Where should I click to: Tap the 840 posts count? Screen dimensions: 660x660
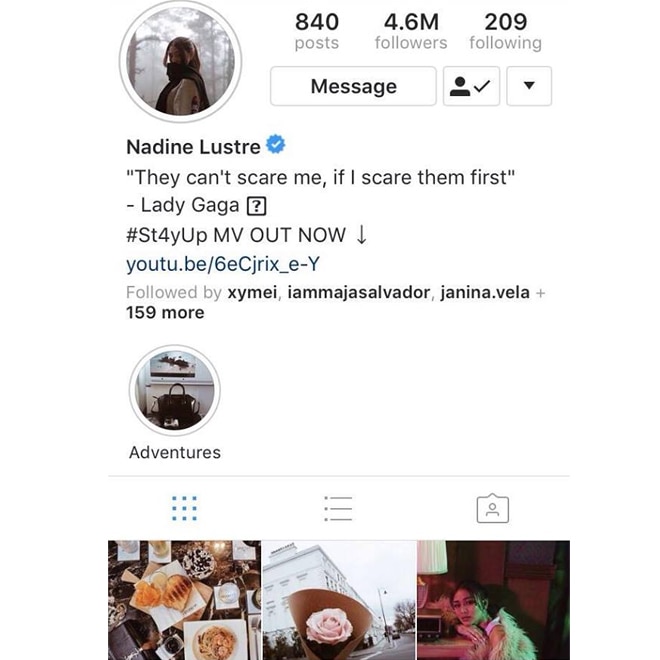[317, 31]
